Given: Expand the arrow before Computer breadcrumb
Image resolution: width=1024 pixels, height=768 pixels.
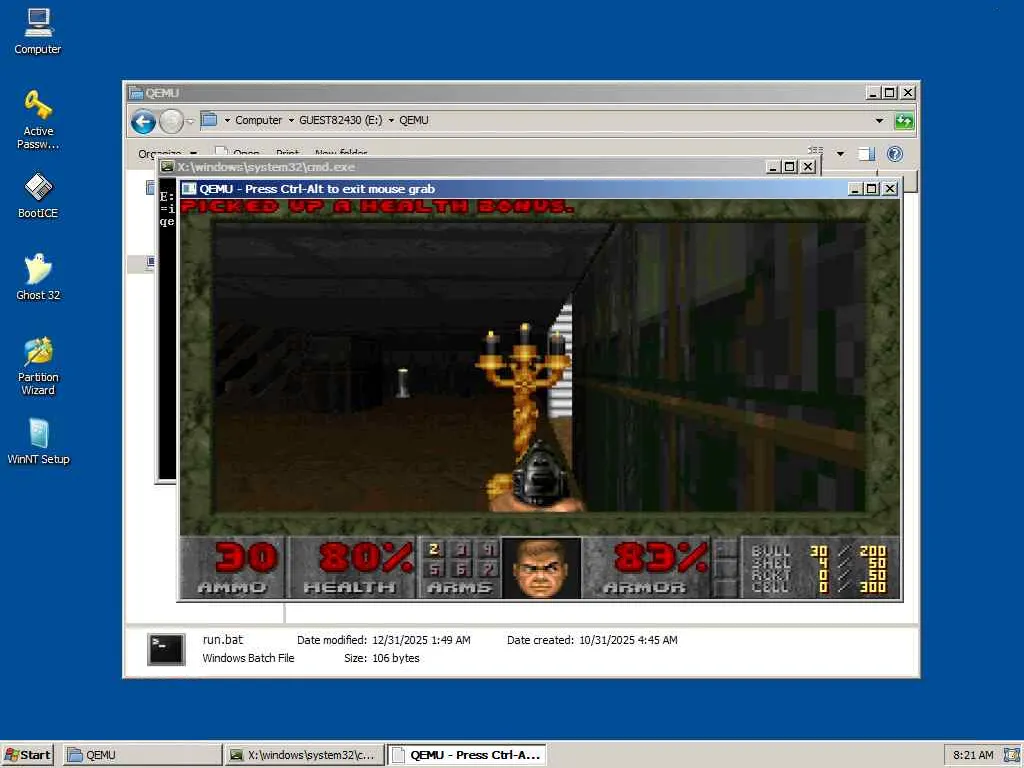Looking at the screenshot, I should click(227, 120).
